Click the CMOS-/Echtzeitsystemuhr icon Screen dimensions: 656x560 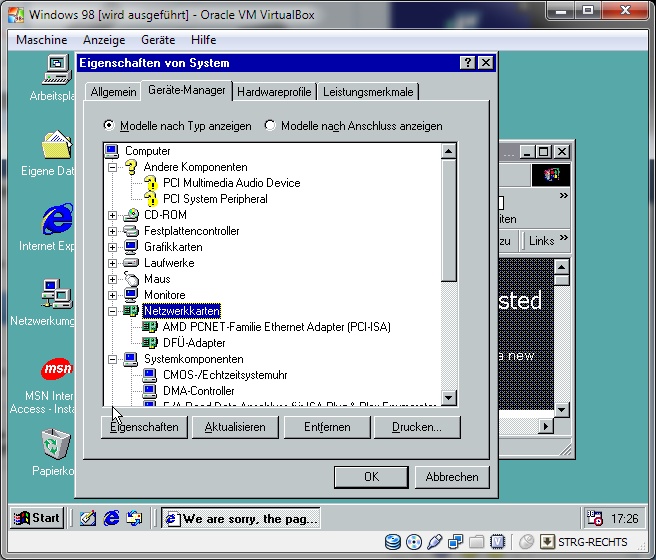click(x=150, y=375)
